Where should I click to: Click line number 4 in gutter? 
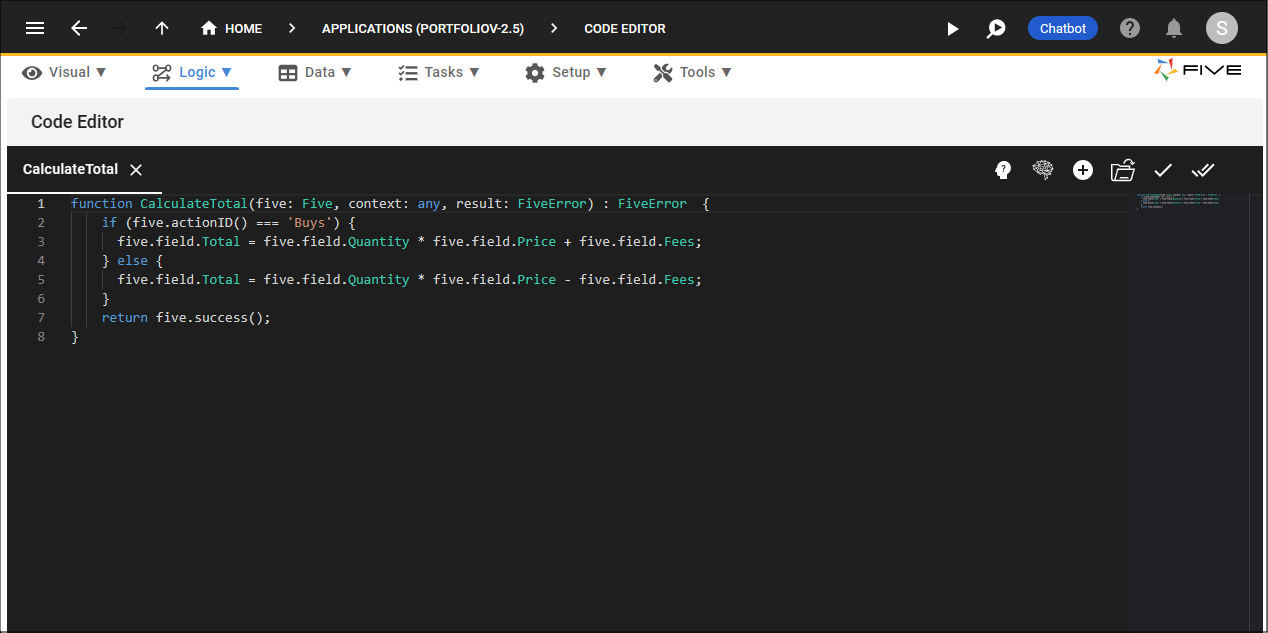41,261
